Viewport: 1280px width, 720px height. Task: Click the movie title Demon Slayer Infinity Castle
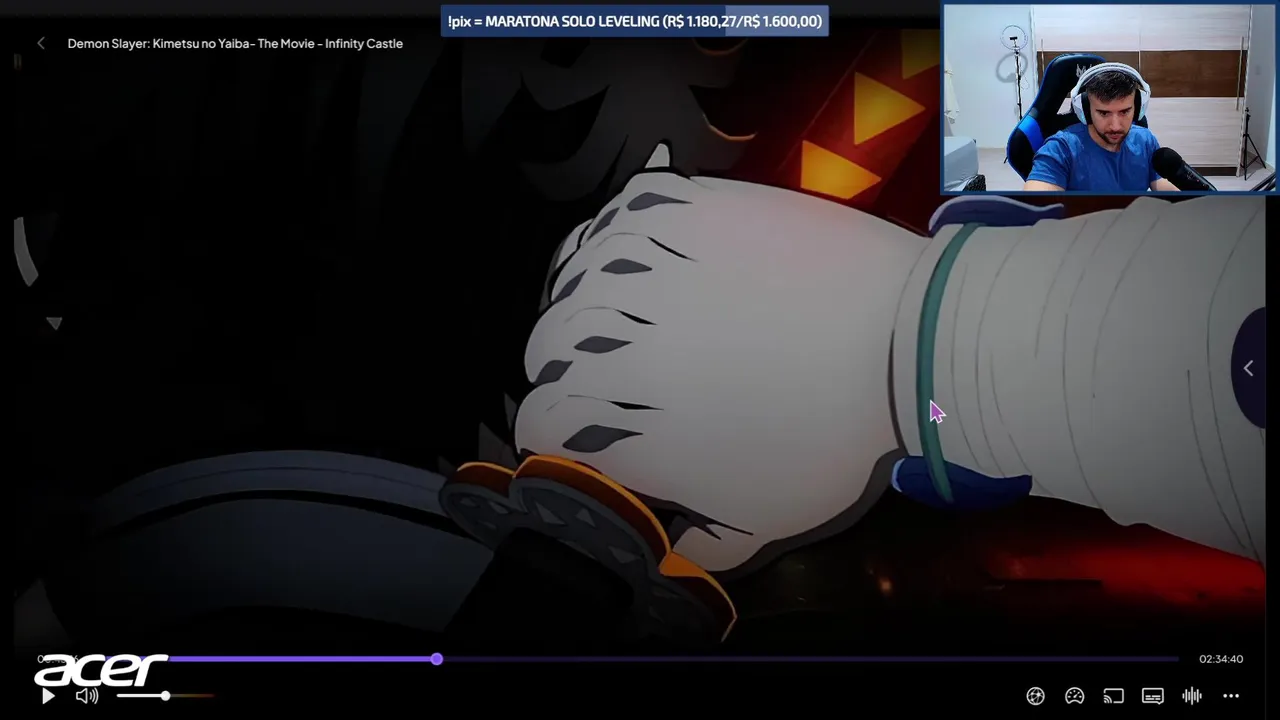[x=235, y=43]
